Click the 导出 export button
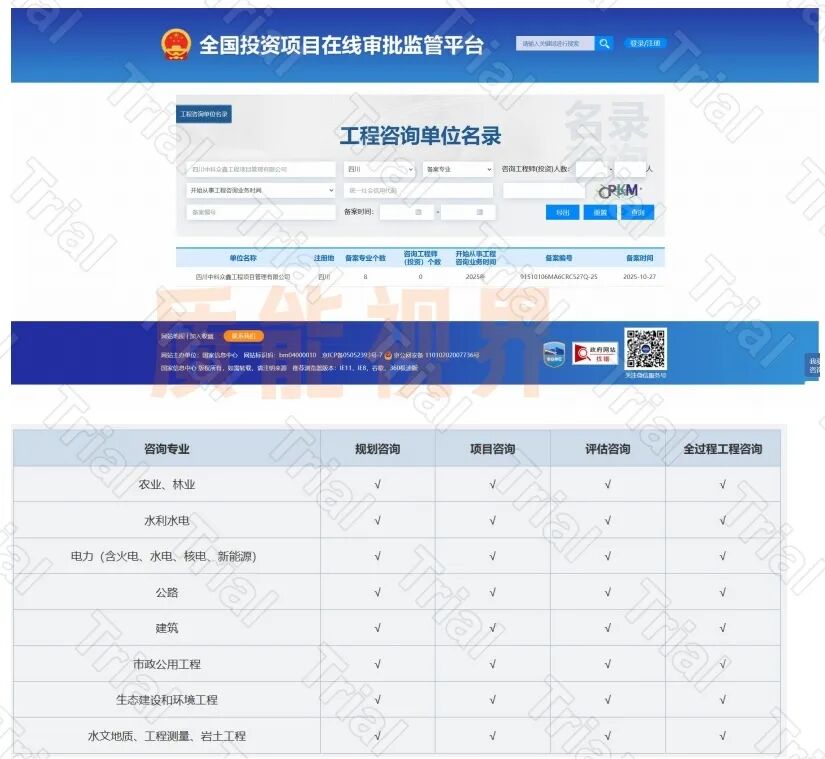This screenshot has height=759, width=825. point(563,212)
